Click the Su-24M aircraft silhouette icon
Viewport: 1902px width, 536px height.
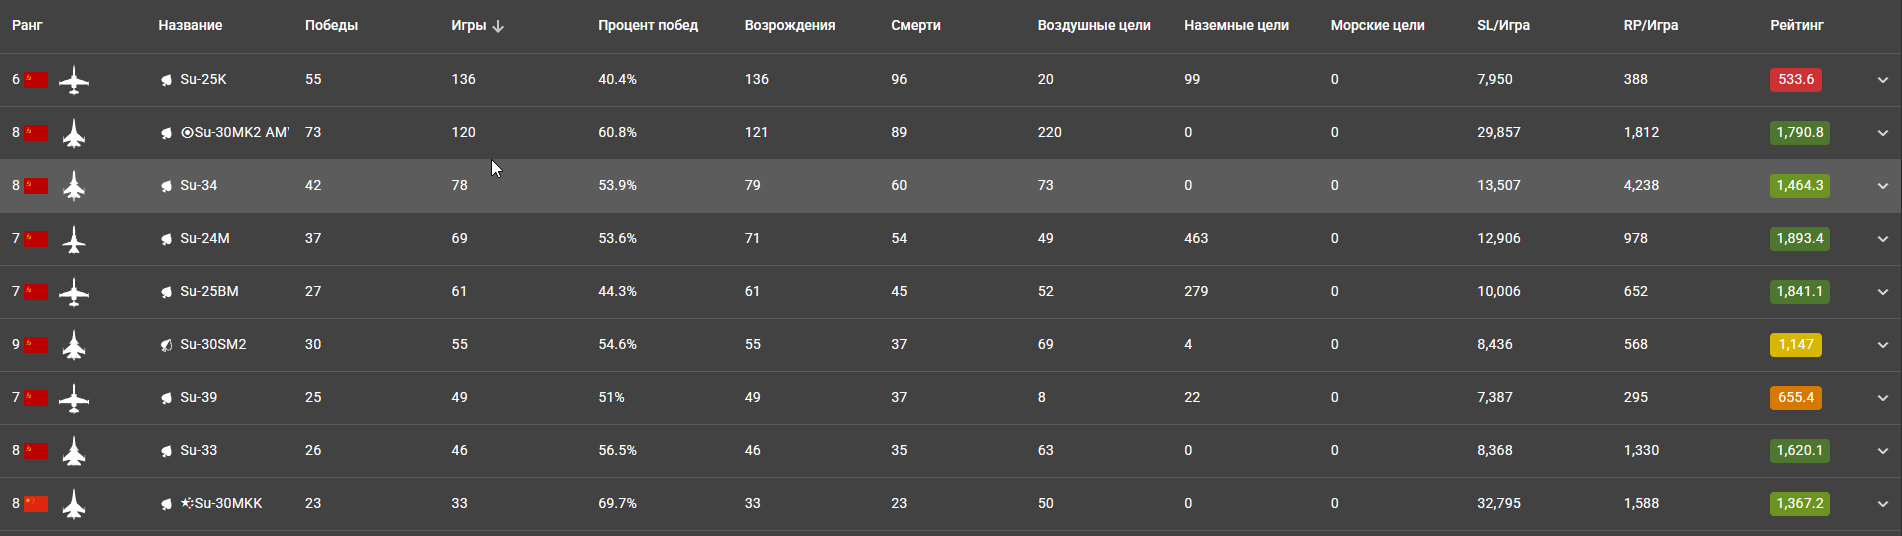[x=74, y=239]
